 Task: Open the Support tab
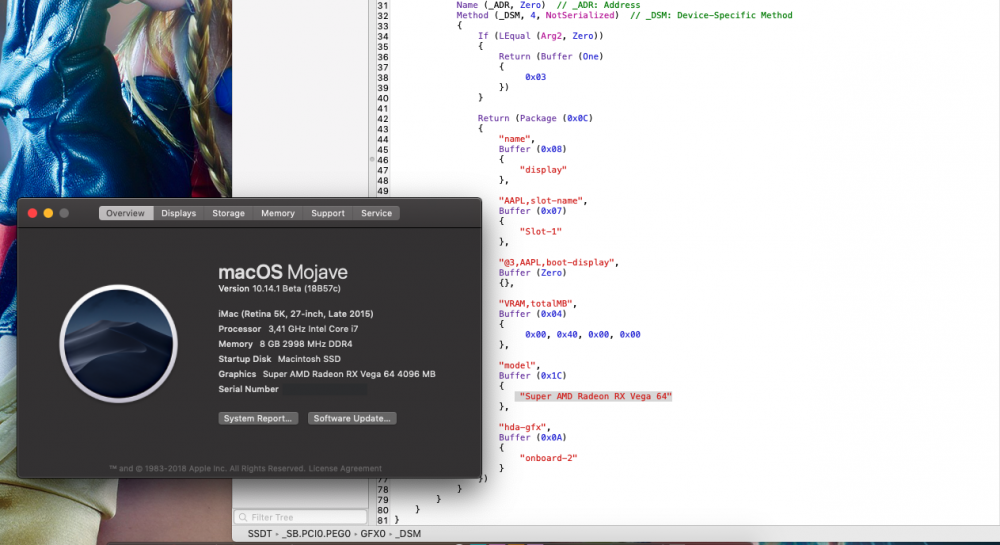(x=328, y=213)
